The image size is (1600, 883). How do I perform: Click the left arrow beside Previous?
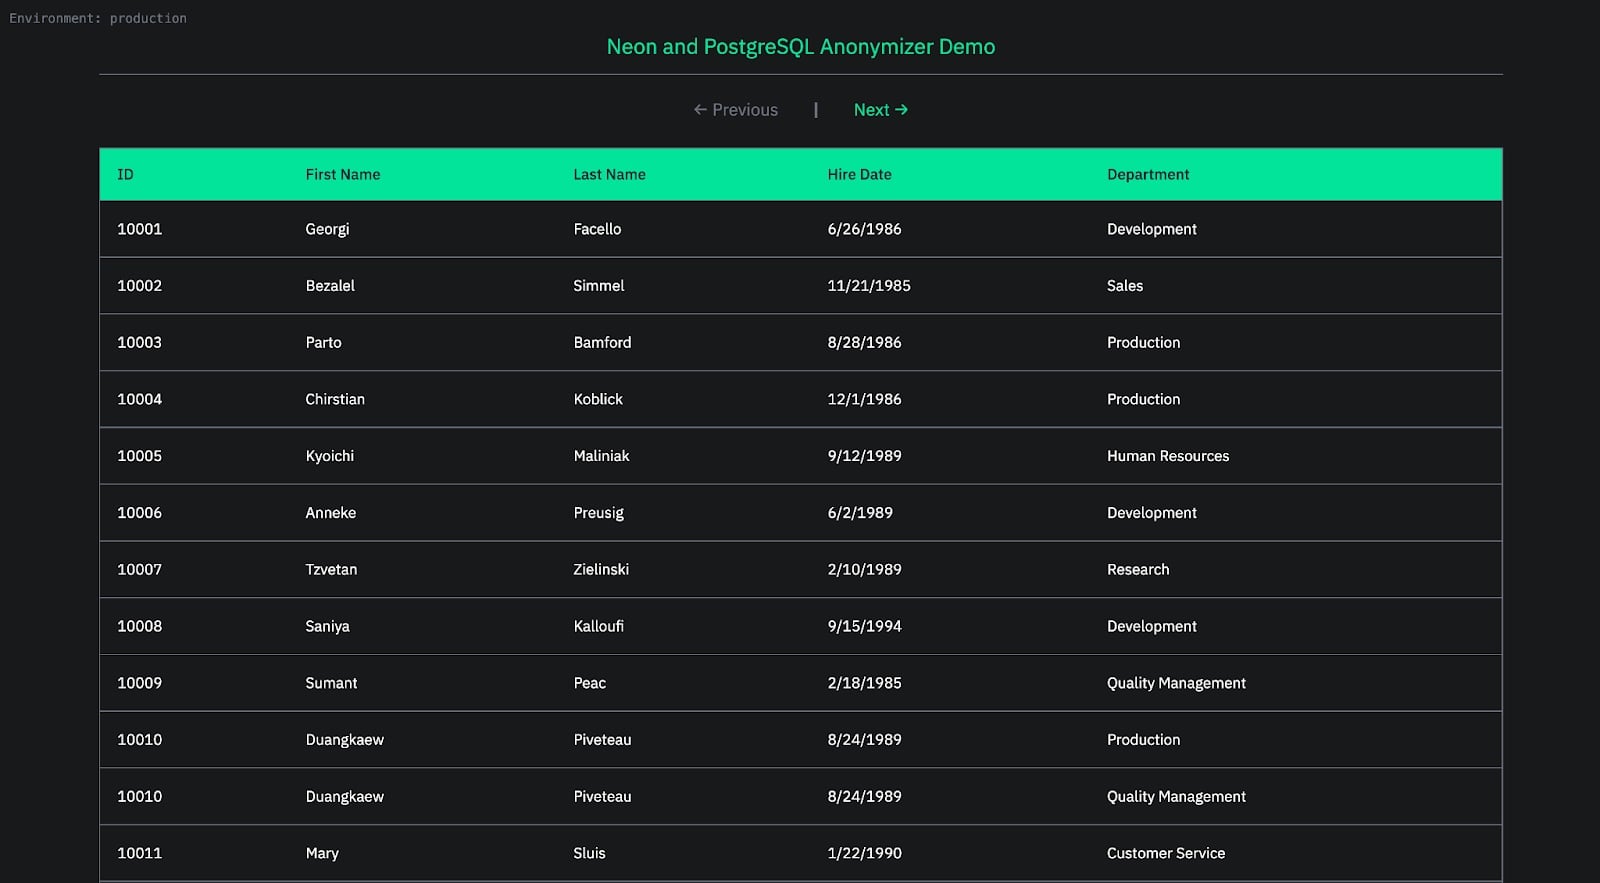coord(700,110)
